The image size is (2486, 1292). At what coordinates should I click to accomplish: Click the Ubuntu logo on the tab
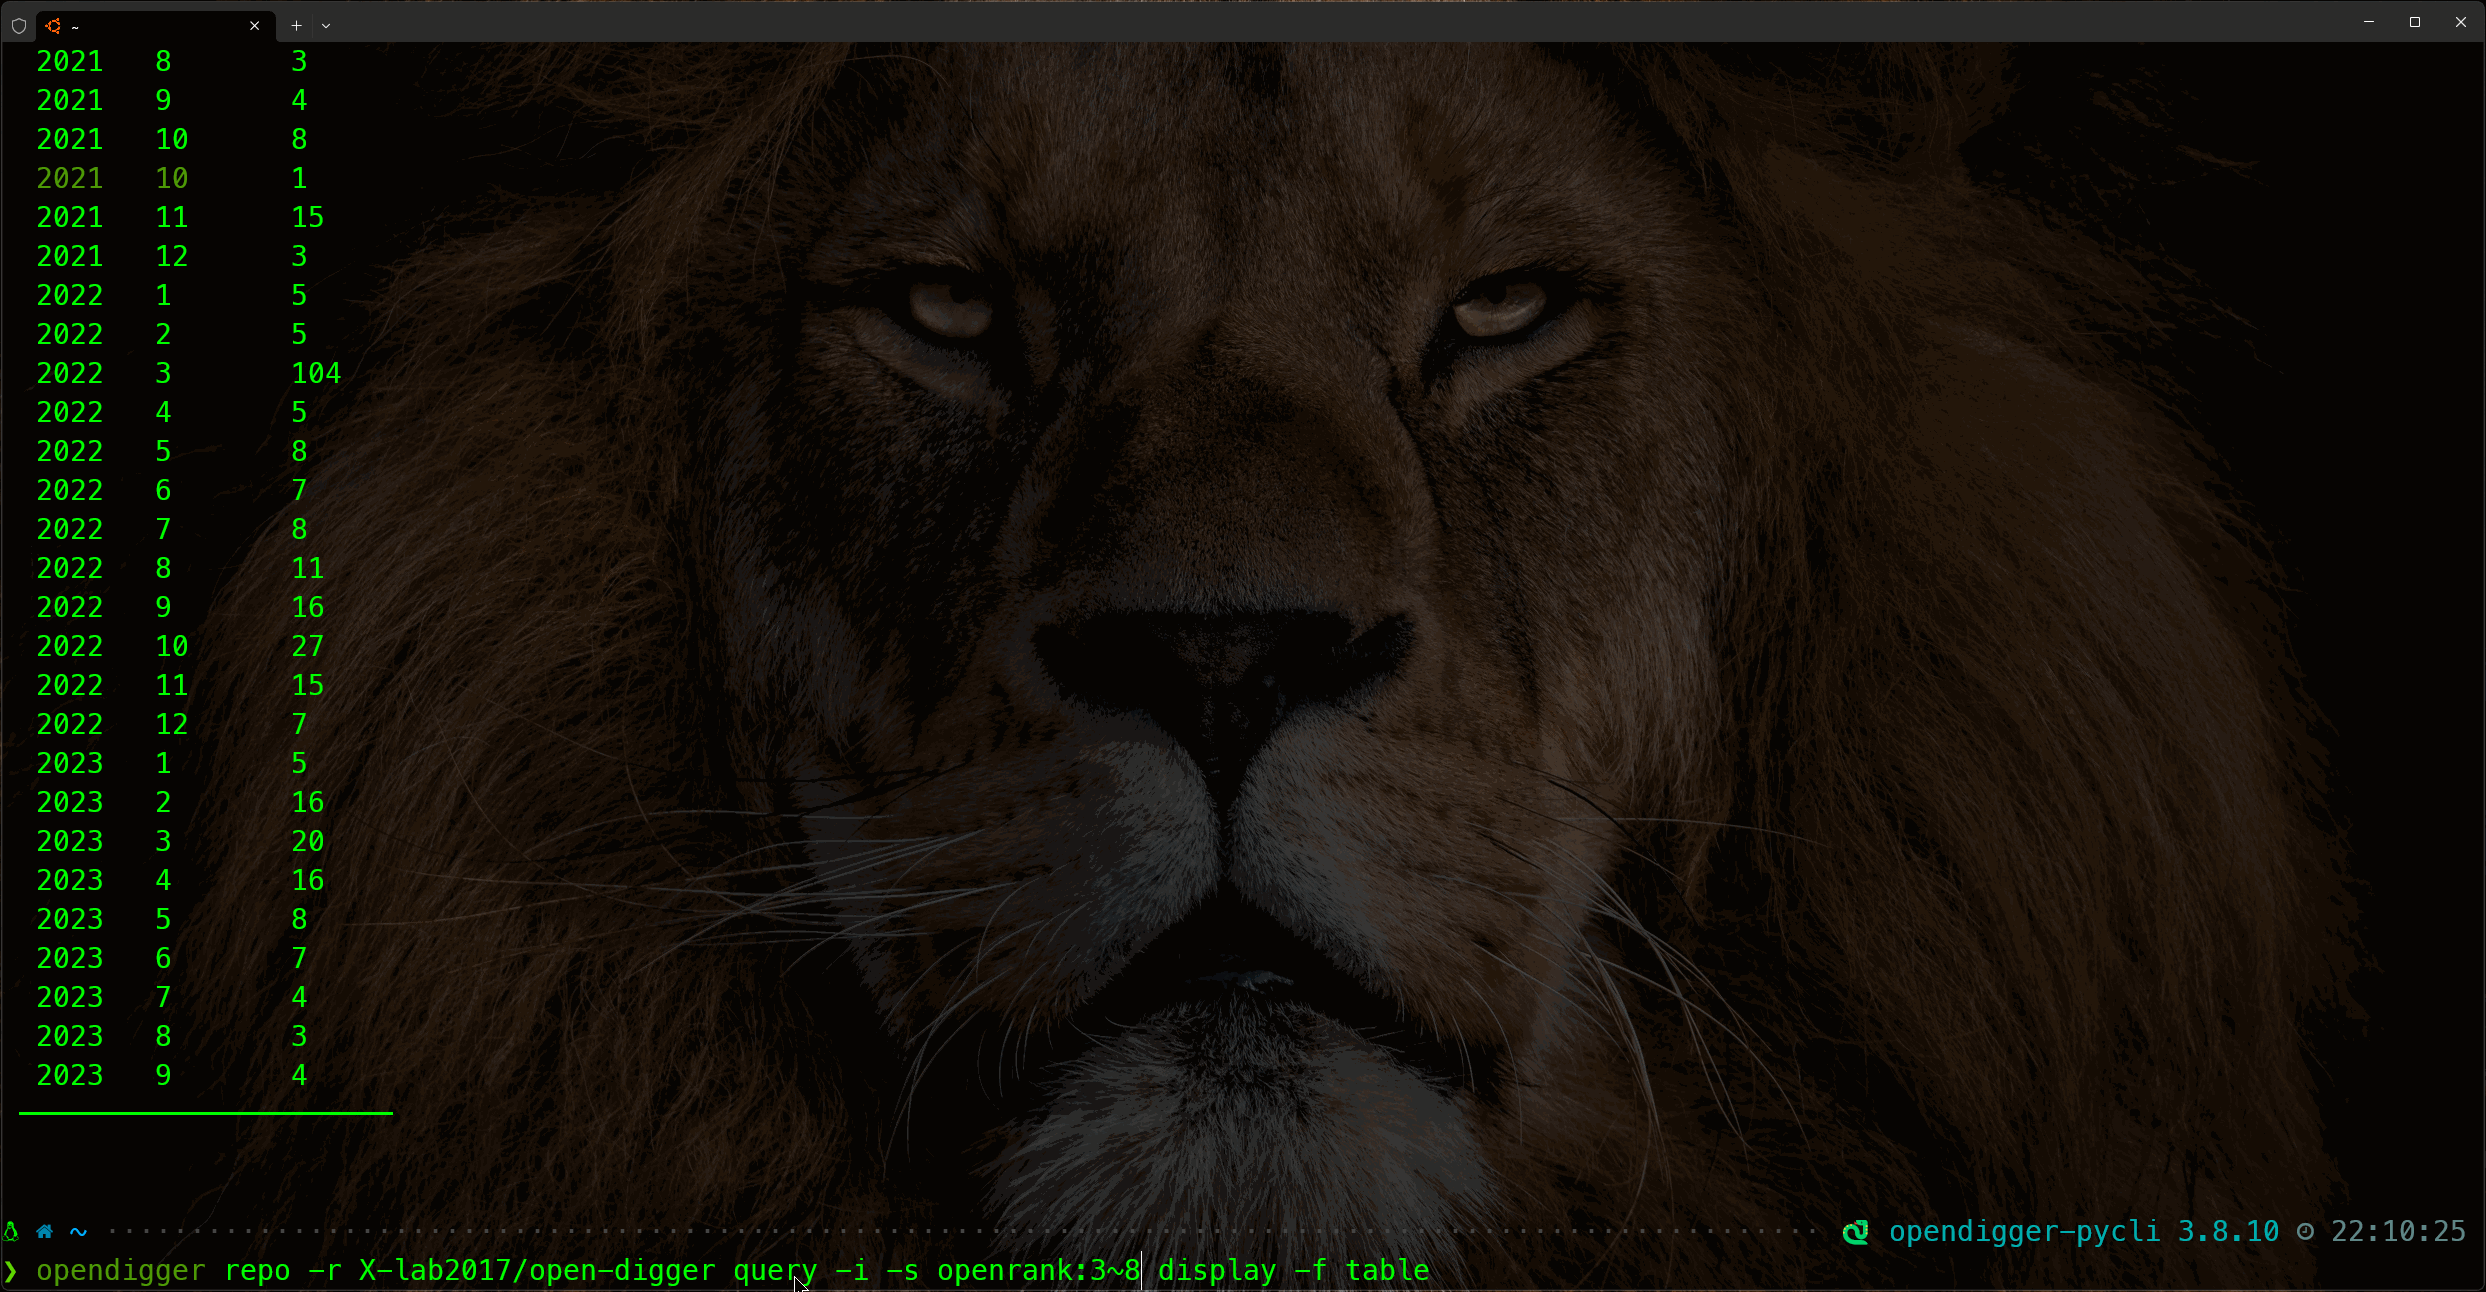(53, 25)
